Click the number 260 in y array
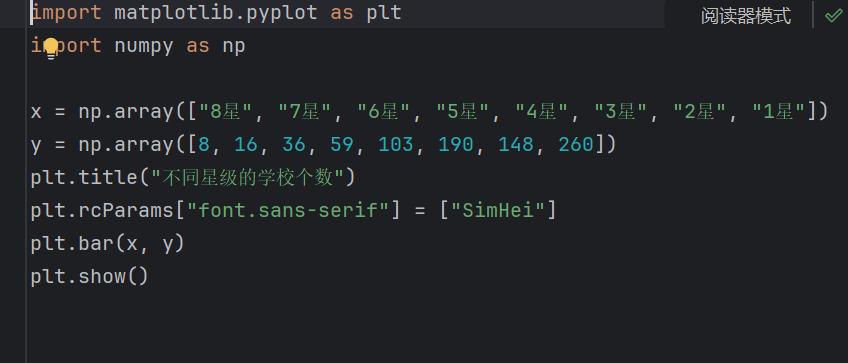 (576, 144)
